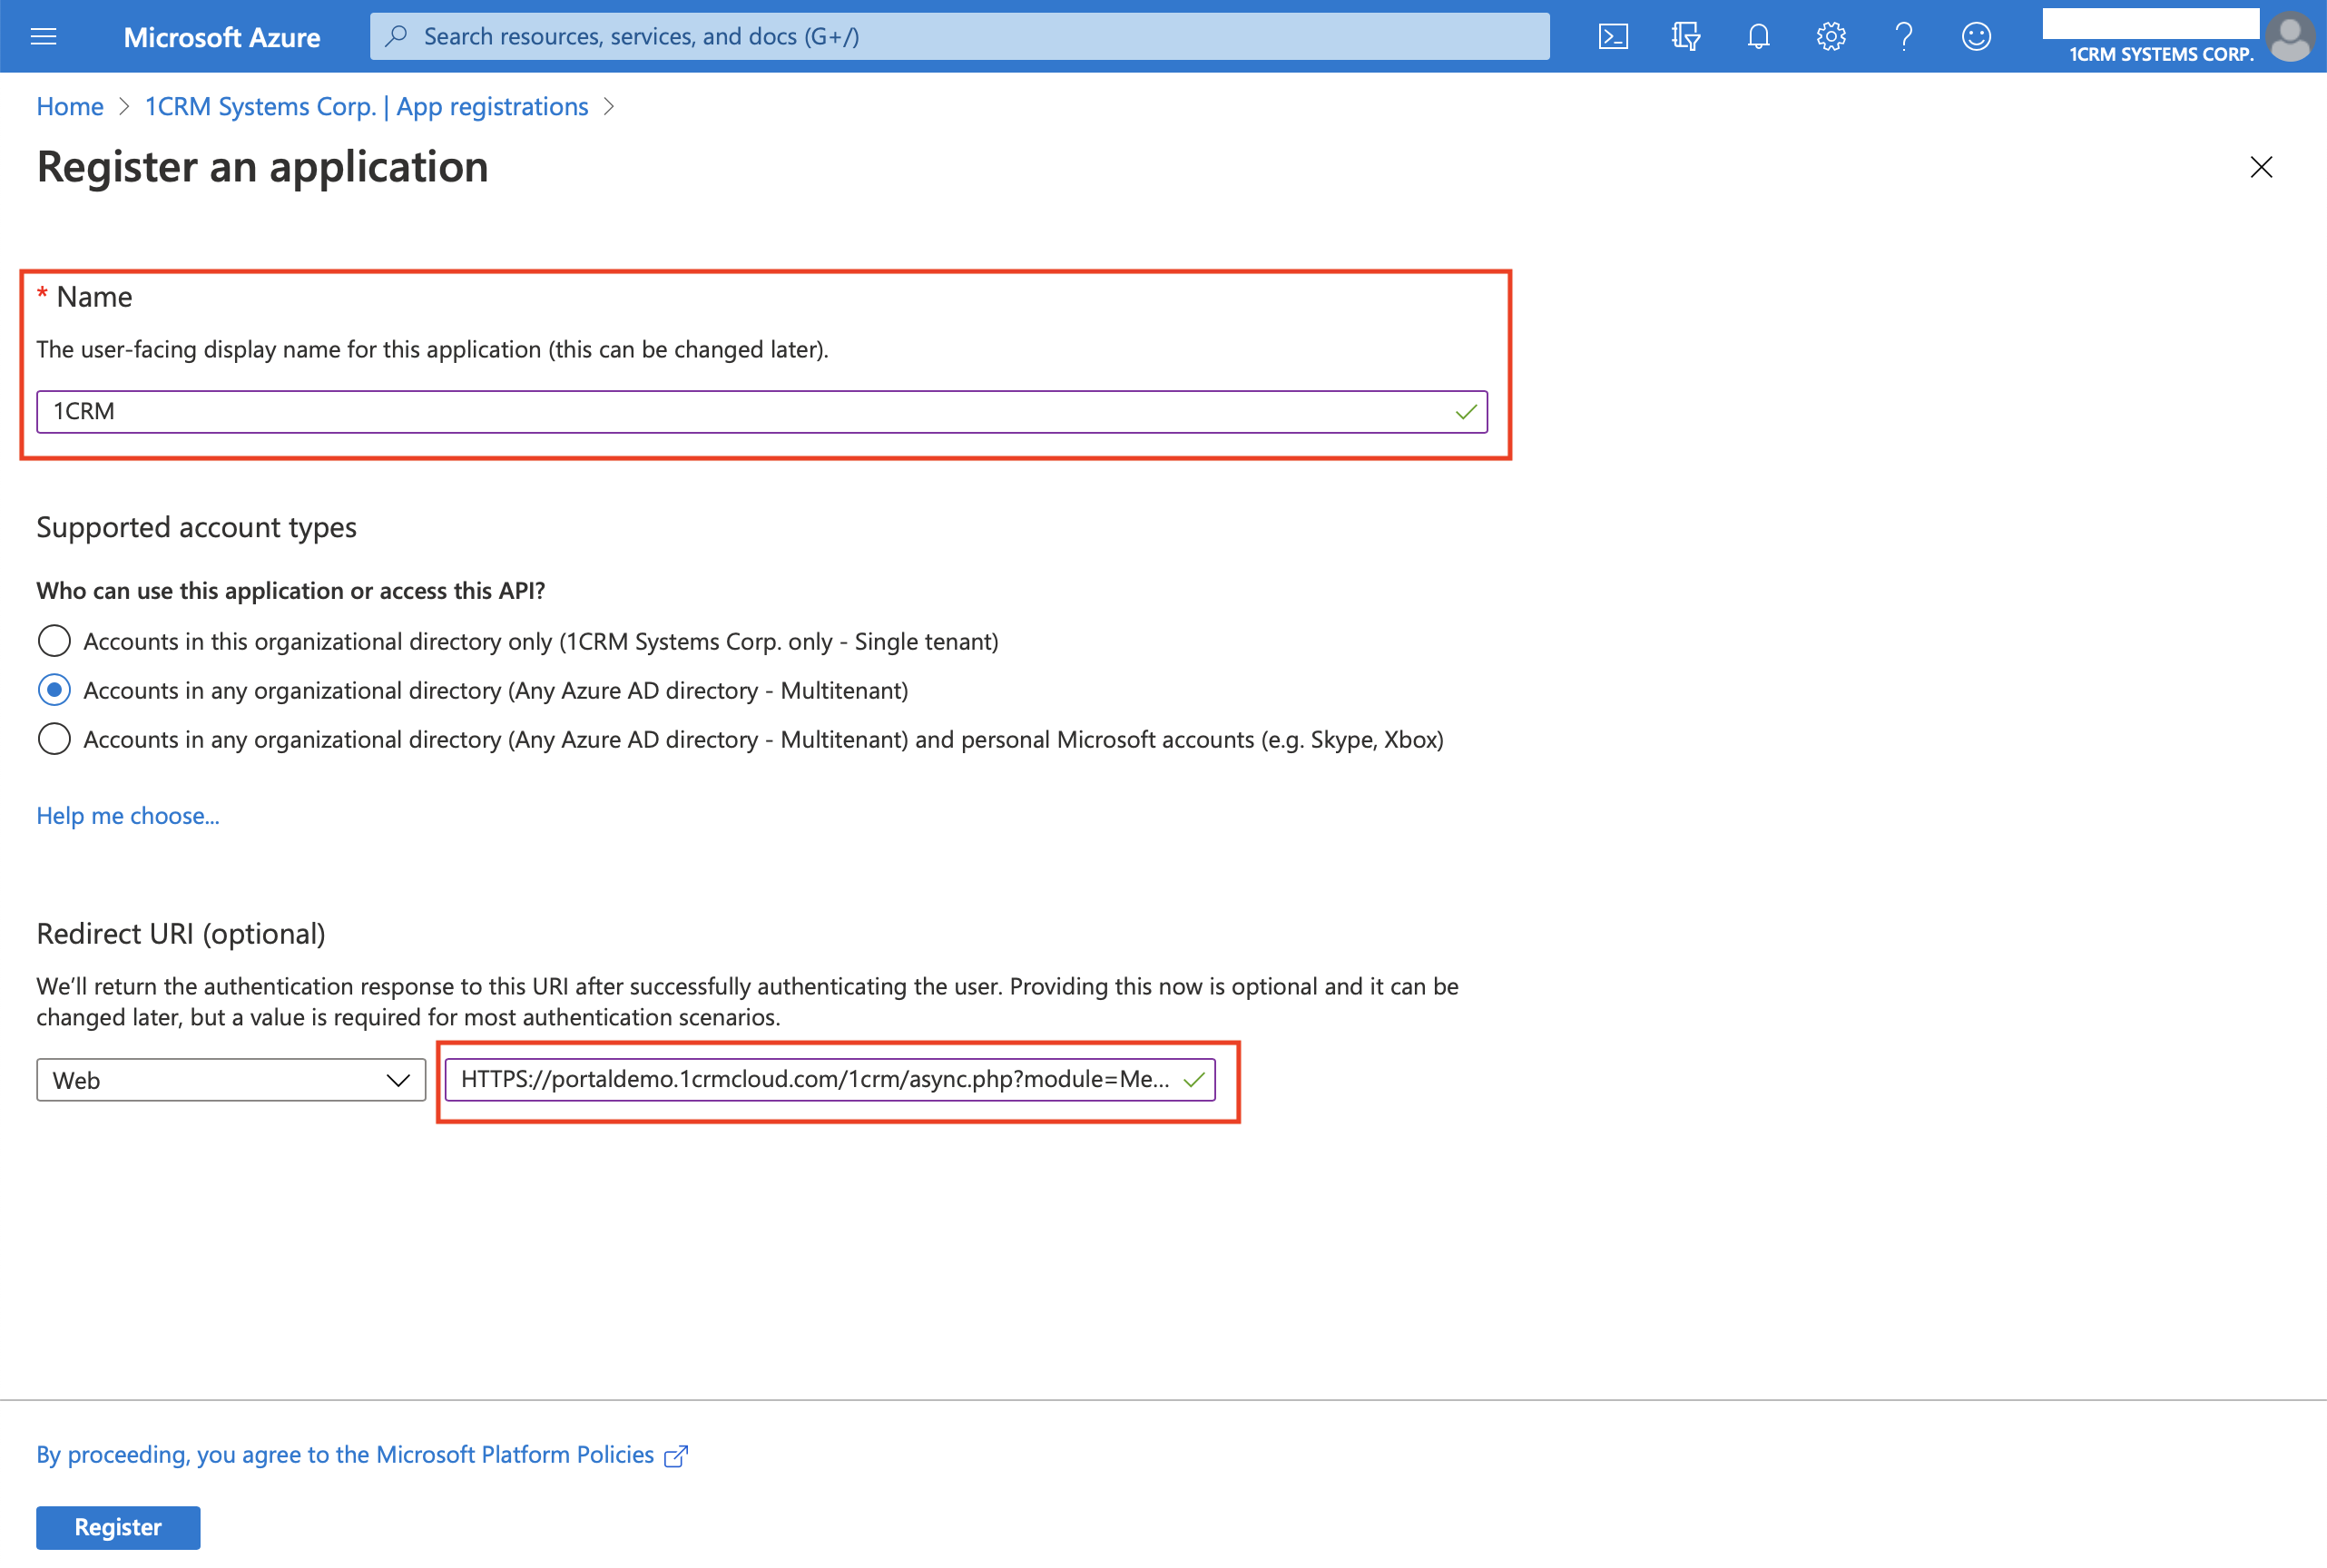Focus the search resources box
The image size is (2327, 1568).
tap(960, 36)
